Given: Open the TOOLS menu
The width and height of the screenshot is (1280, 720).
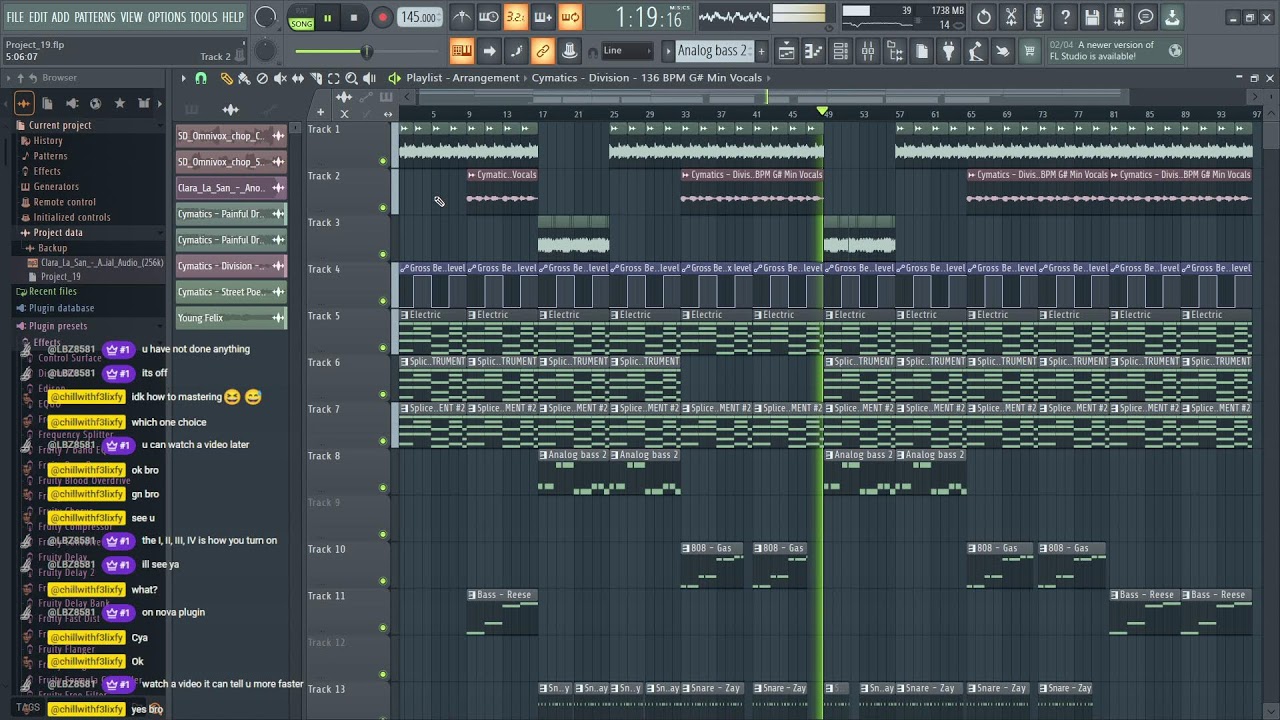Looking at the screenshot, I should [204, 17].
